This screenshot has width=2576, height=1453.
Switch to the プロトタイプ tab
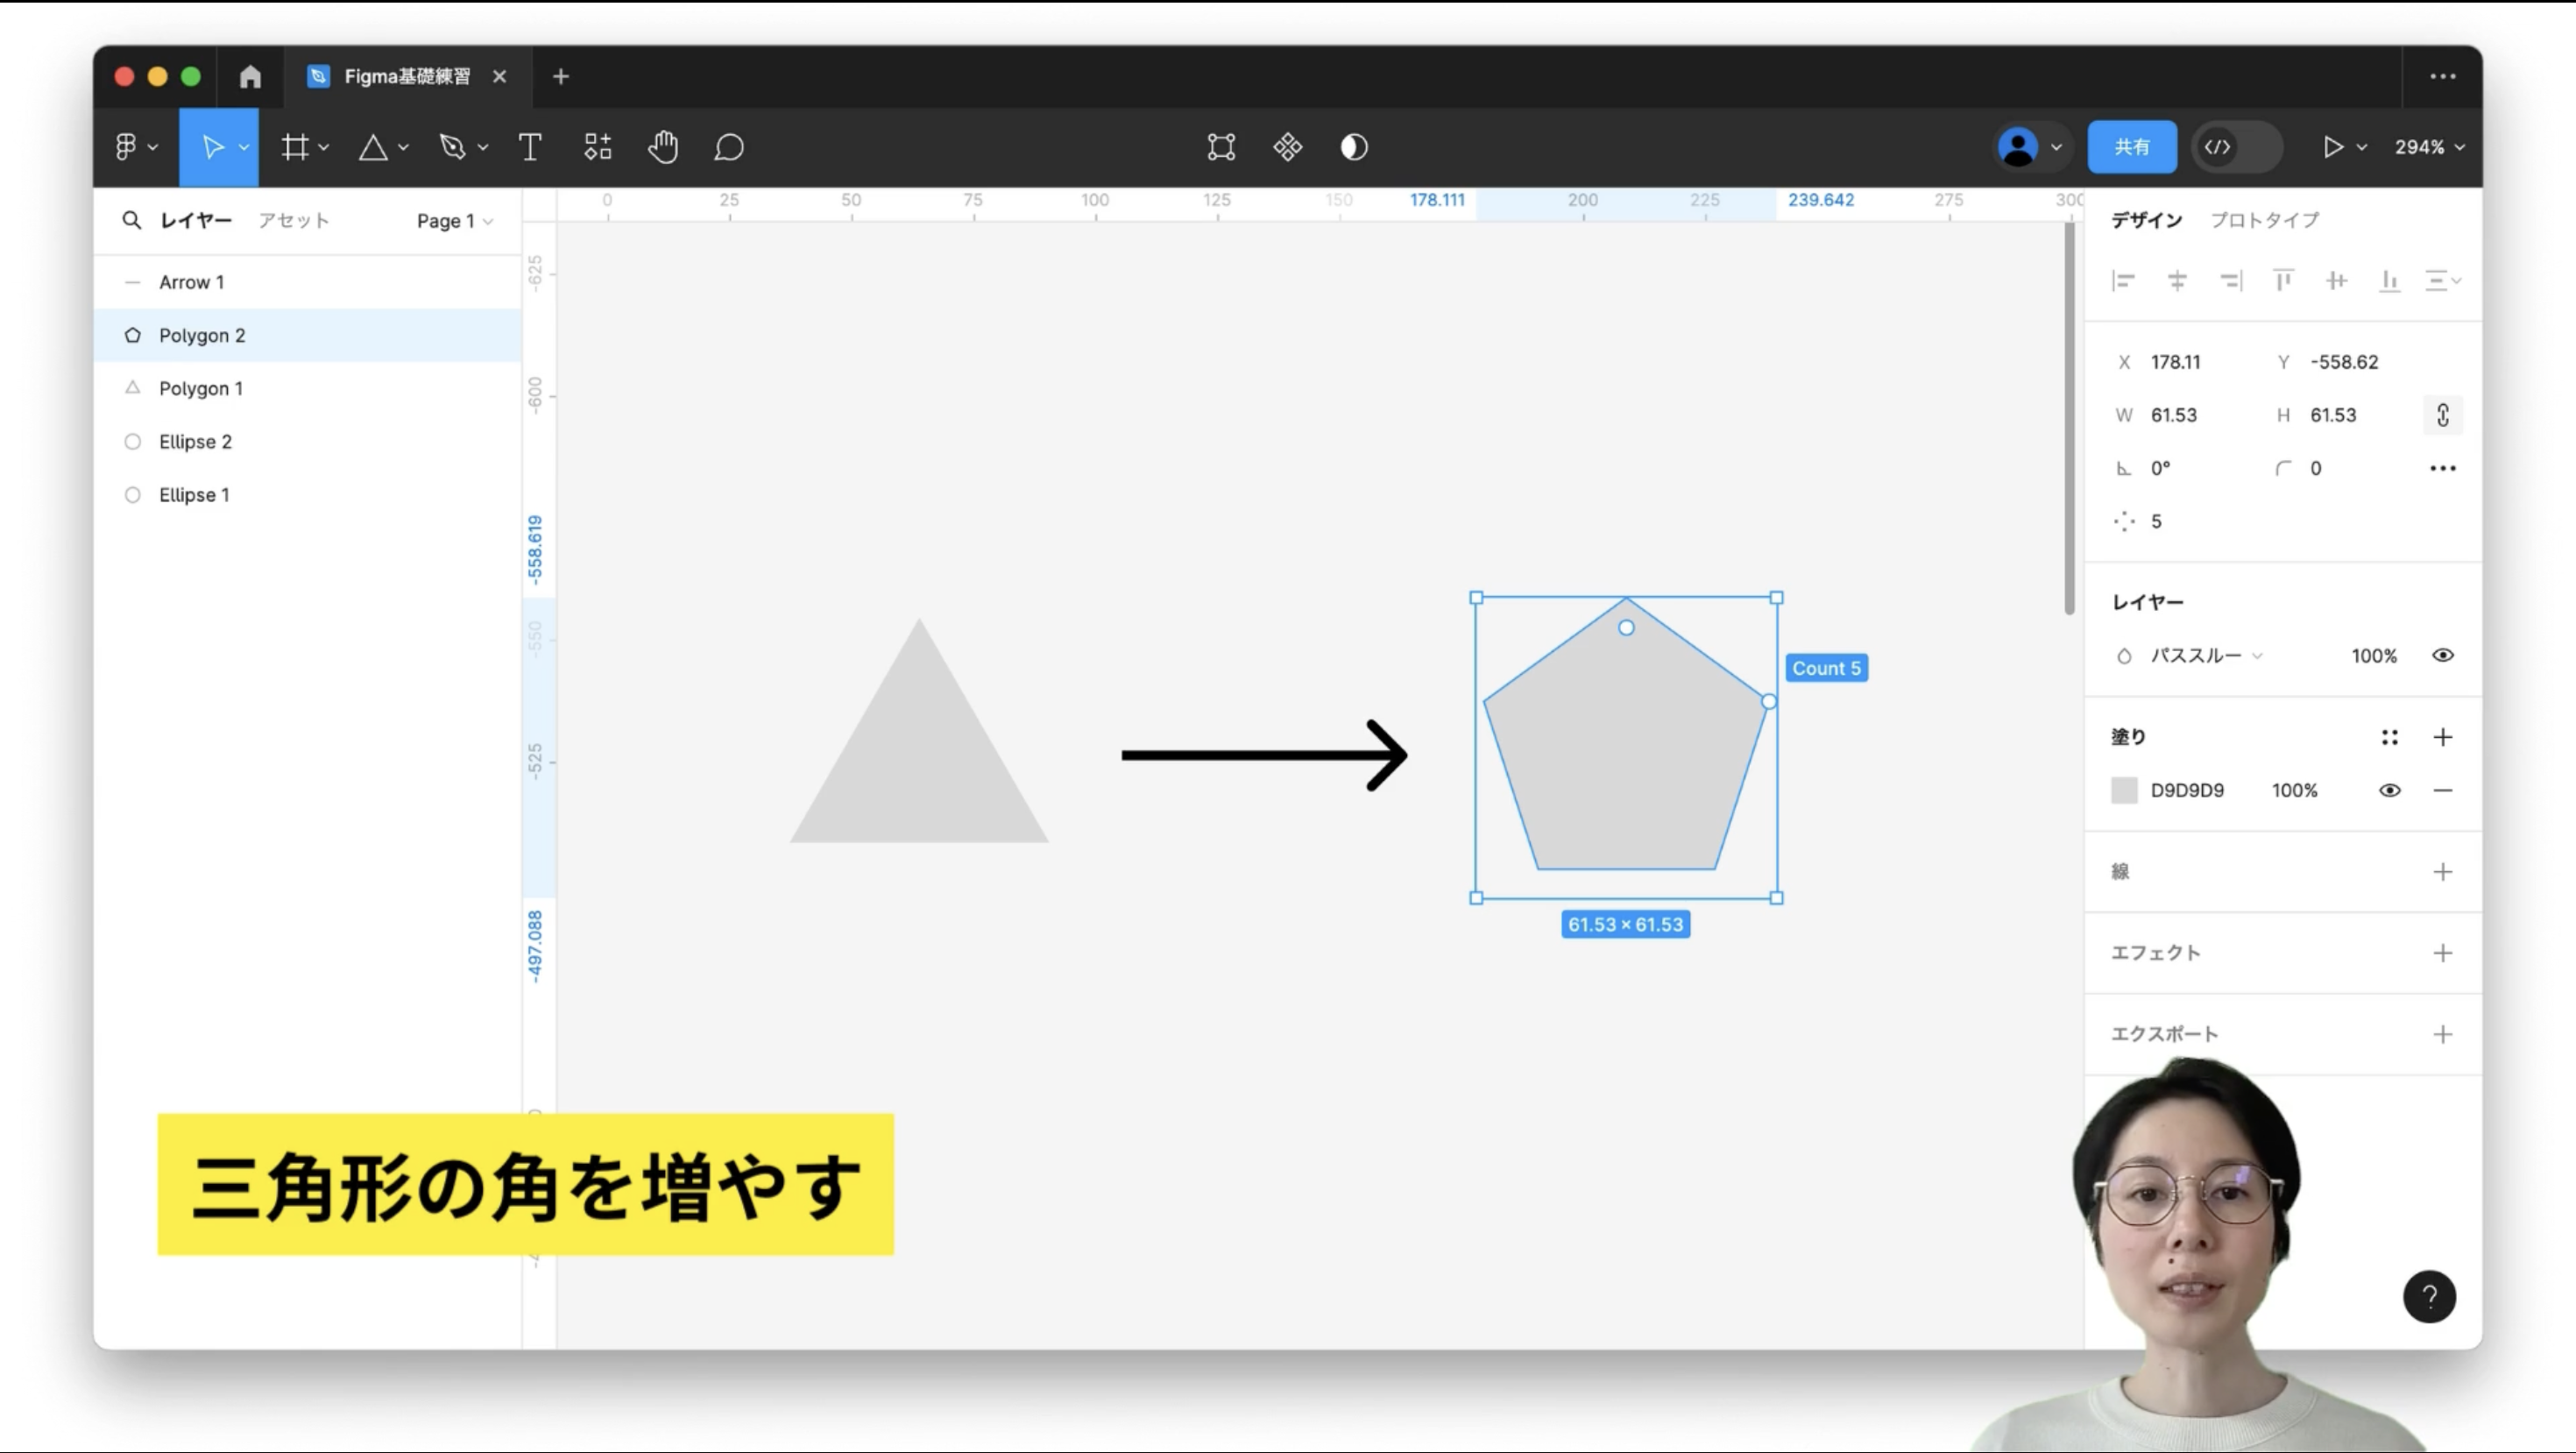point(2266,220)
